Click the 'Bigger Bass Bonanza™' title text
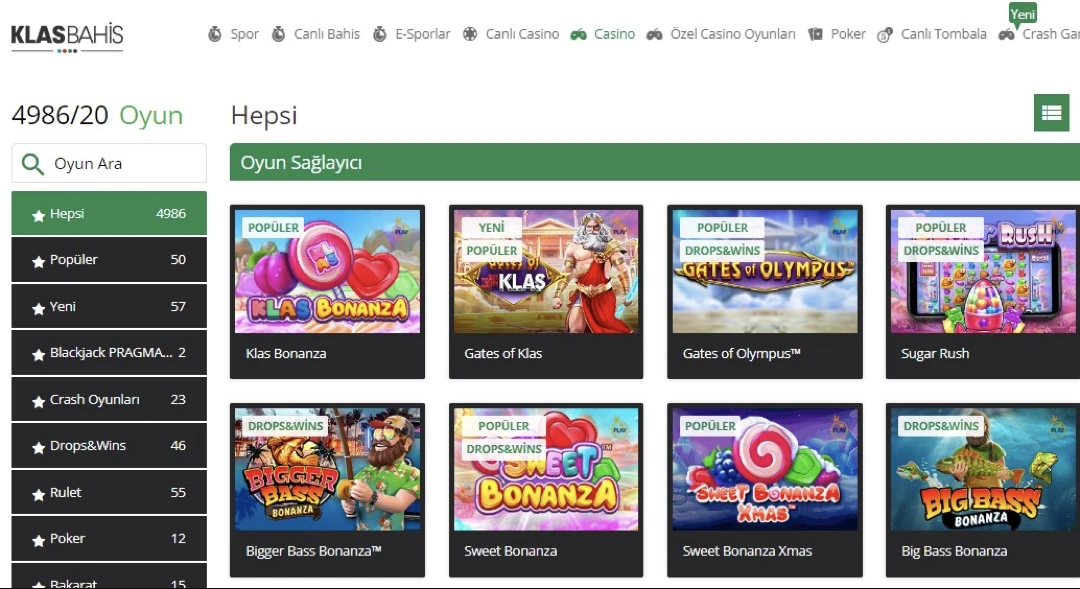 click(313, 551)
